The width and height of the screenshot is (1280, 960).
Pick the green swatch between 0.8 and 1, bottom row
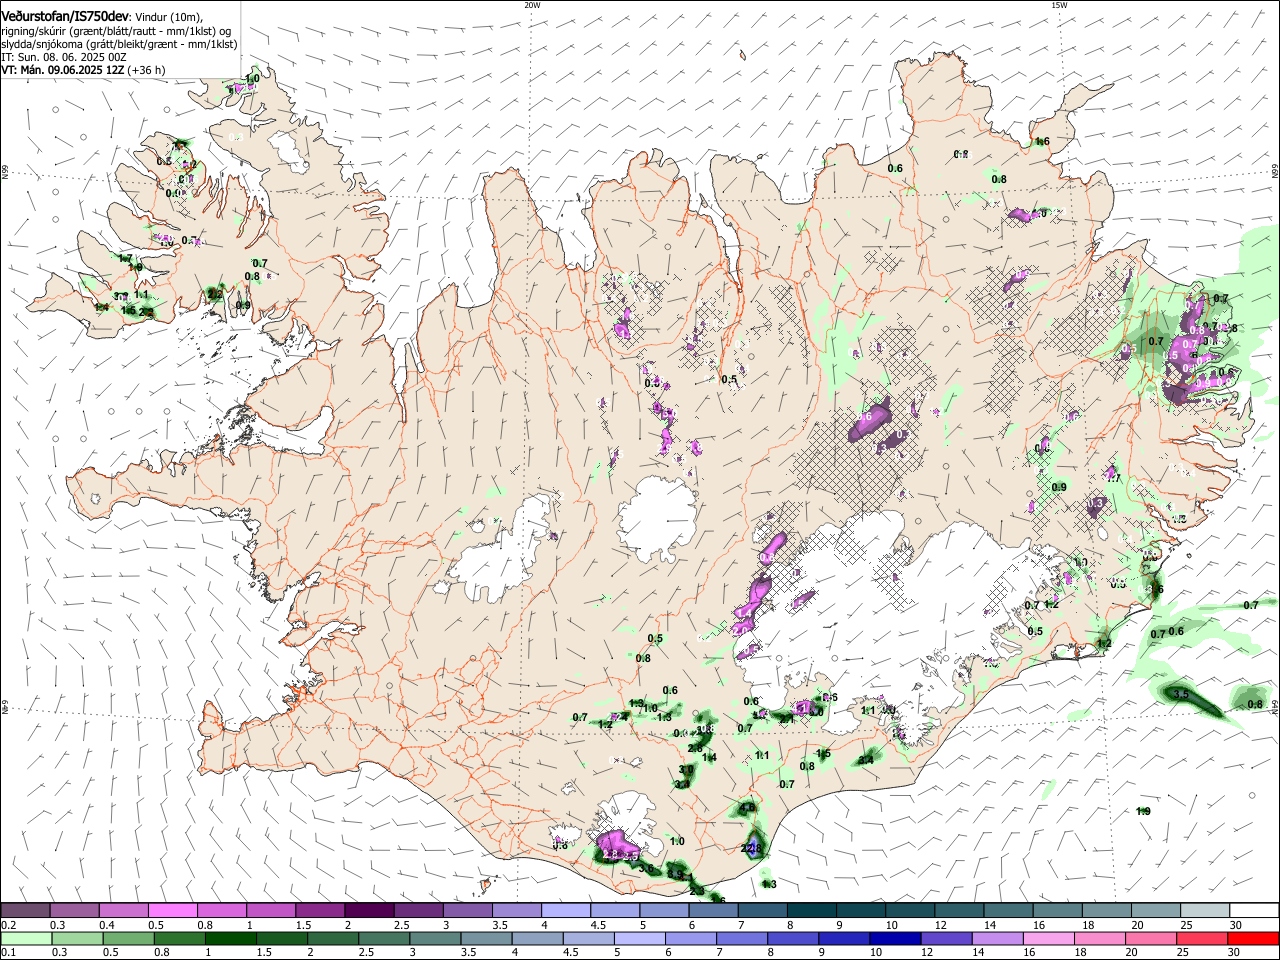click(179, 938)
